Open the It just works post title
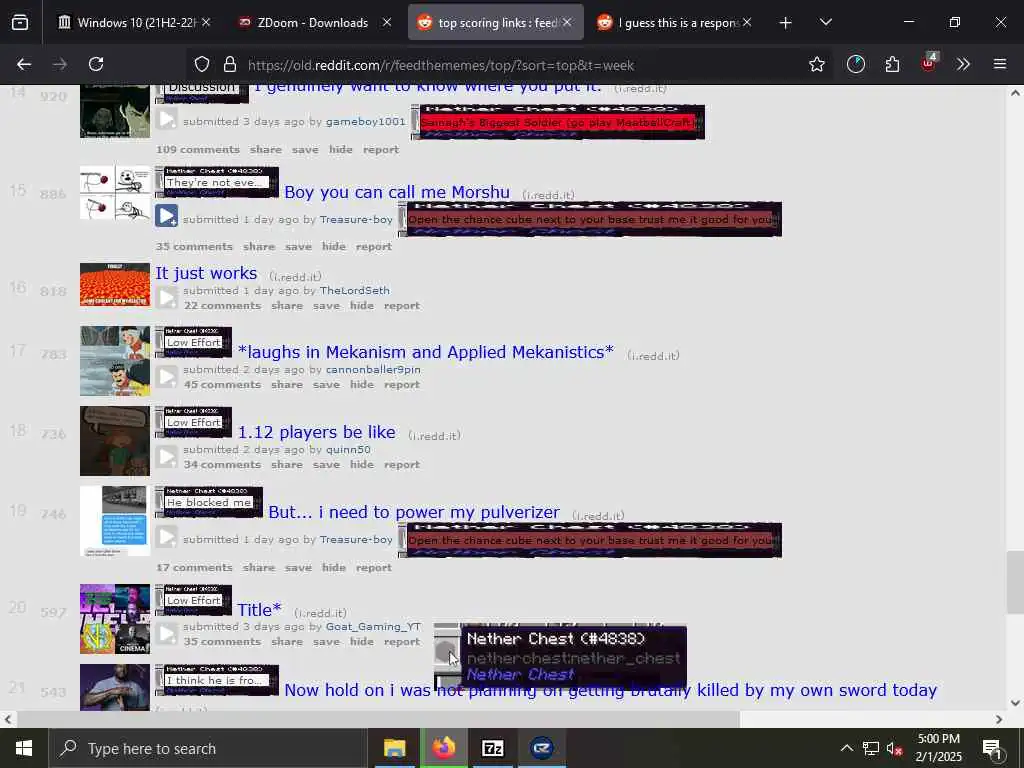 click(x=206, y=273)
